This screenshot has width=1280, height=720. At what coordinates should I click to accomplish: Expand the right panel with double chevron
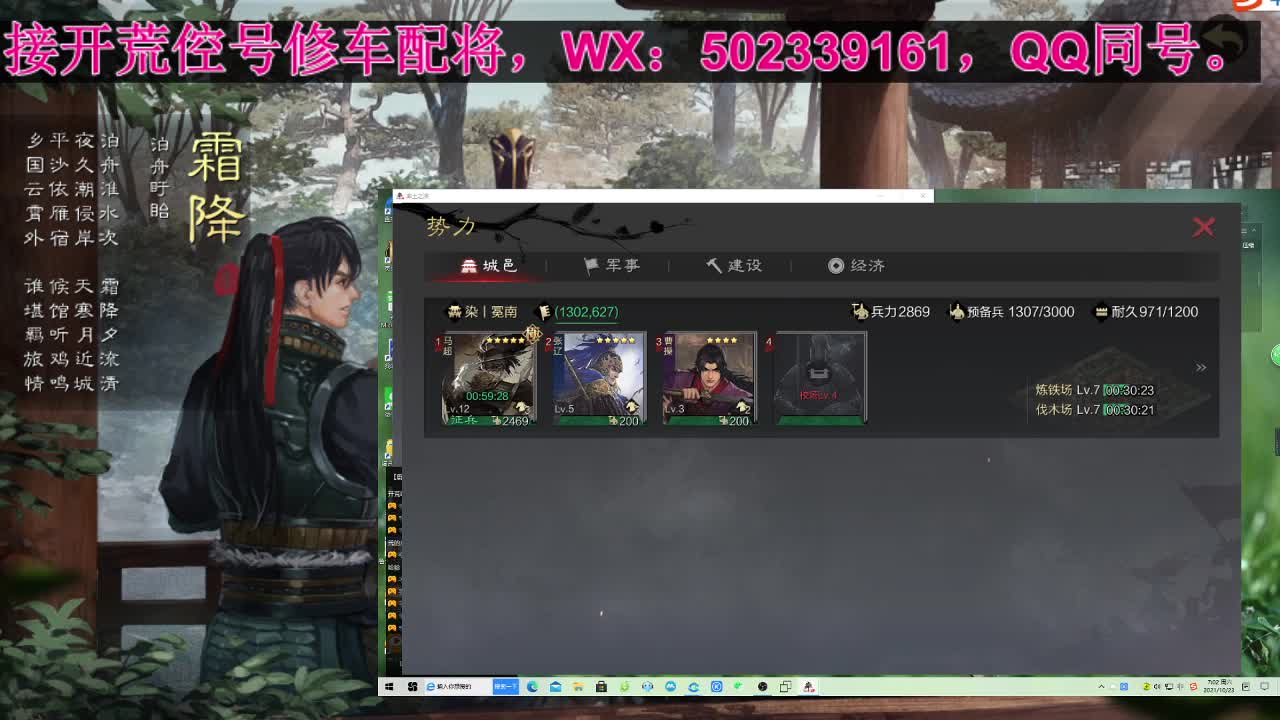1202,367
